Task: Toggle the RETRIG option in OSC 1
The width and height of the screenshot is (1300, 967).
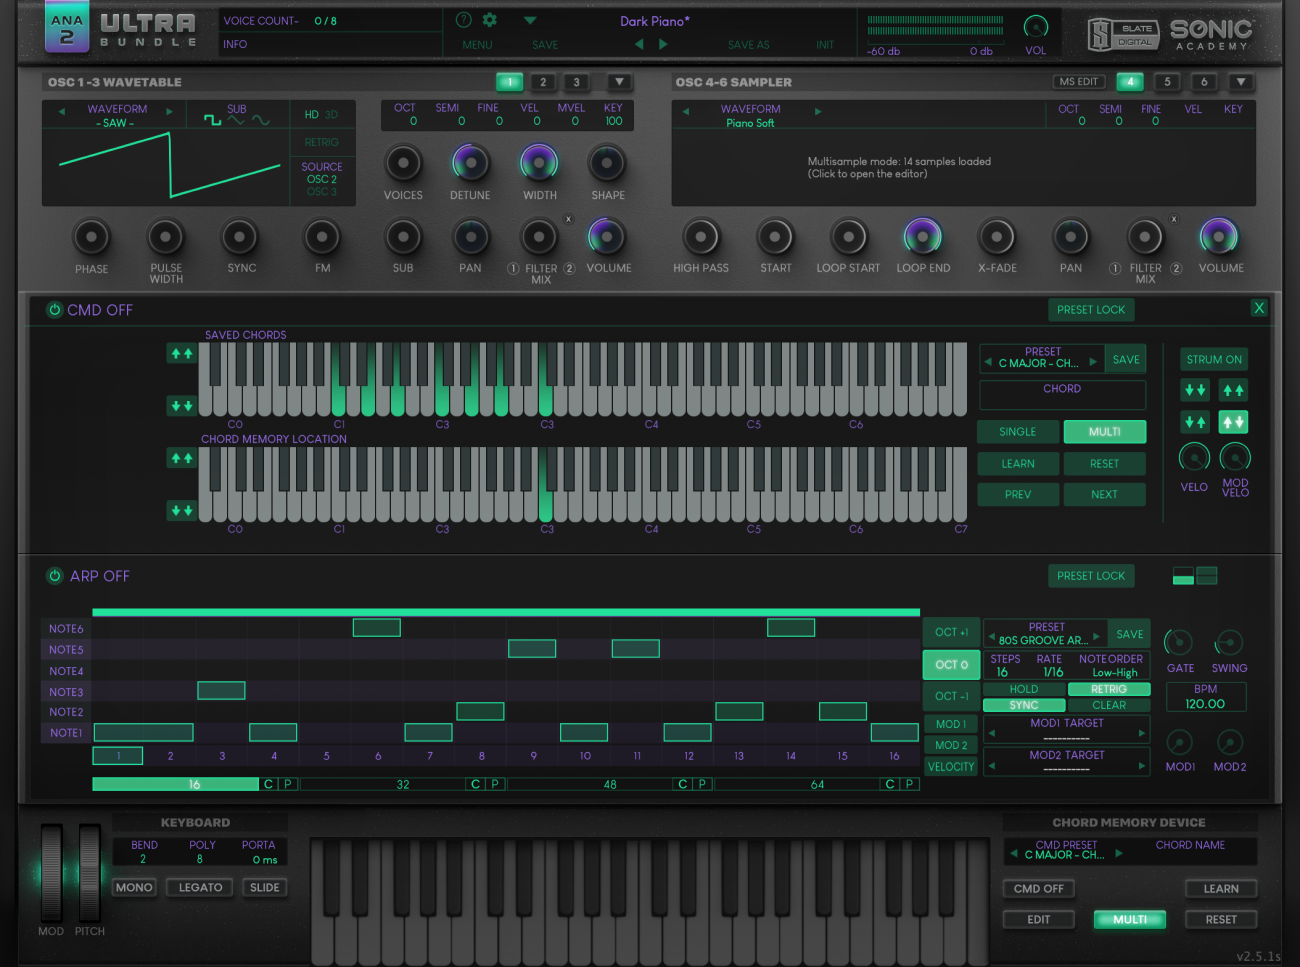Action: pos(322,142)
